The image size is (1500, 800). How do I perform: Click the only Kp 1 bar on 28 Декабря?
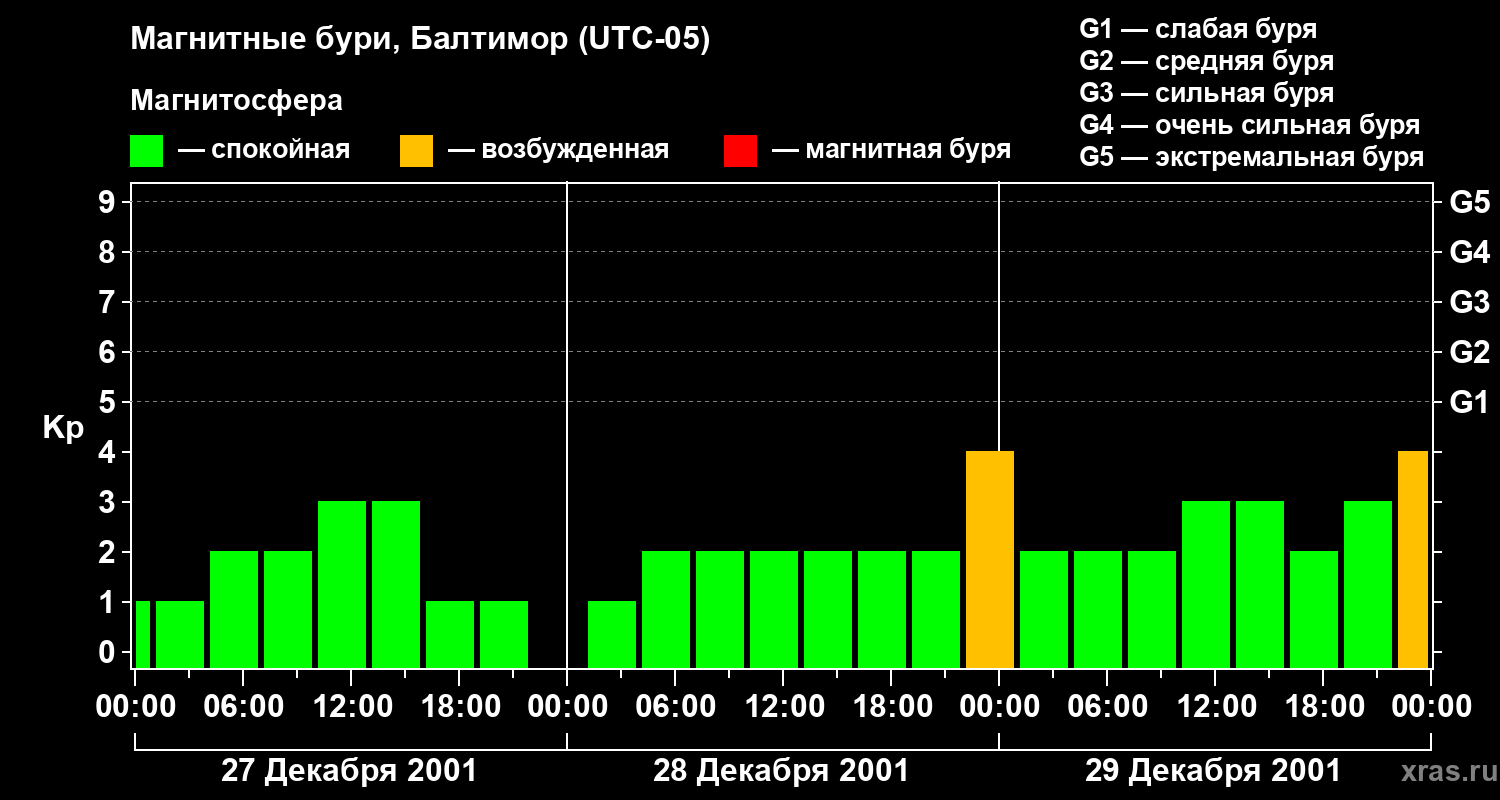(x=612, y=635)
